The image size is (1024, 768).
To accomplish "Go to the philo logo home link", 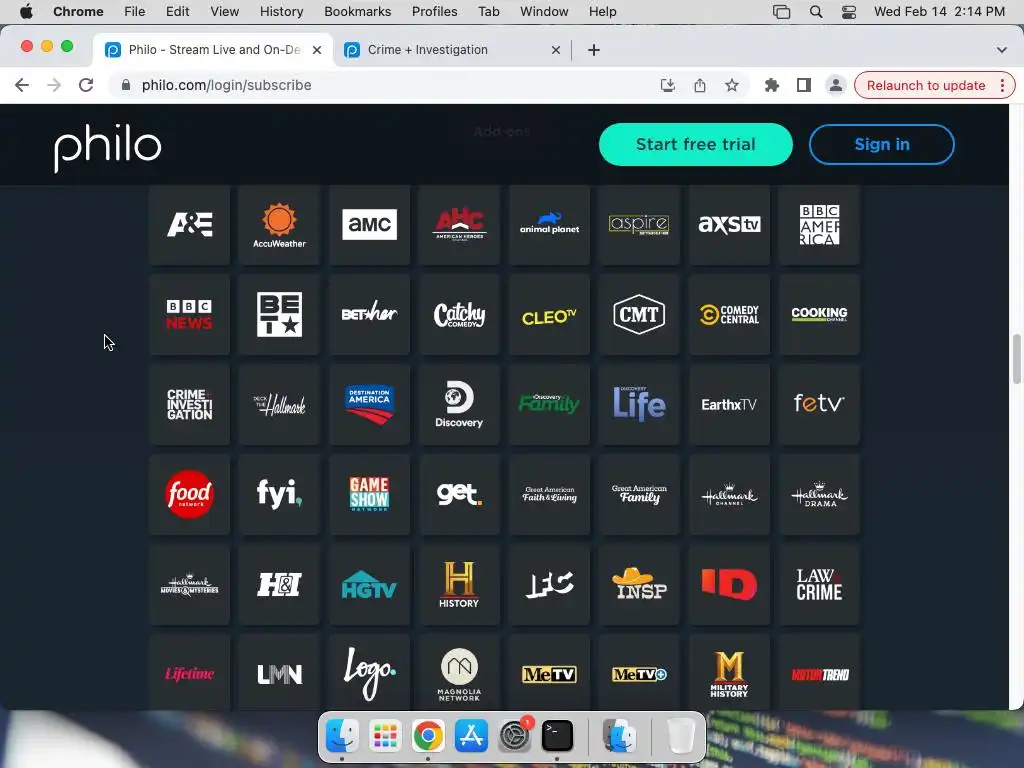I will tap(108, 146).
